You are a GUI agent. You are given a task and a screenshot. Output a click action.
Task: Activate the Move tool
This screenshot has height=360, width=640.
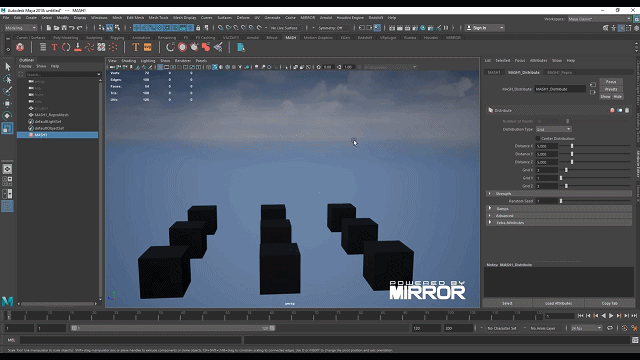tap(7, 103)
